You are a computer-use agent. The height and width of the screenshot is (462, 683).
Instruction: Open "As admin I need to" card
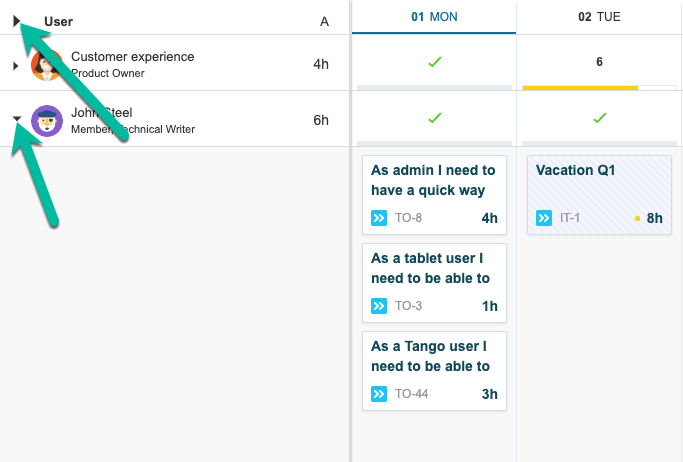click(433, 180)
